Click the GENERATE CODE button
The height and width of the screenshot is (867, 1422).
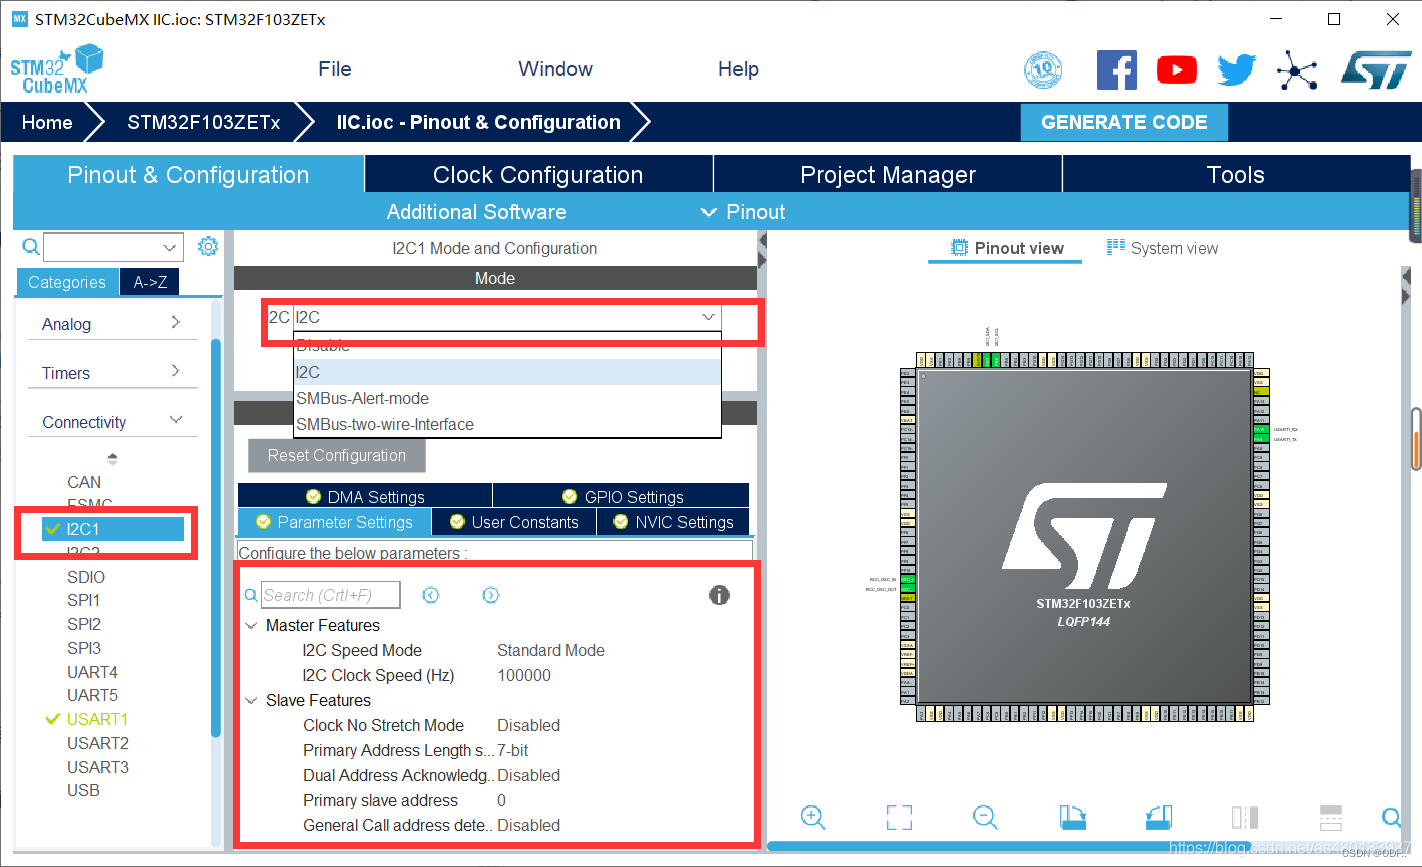click(1123, 122)
